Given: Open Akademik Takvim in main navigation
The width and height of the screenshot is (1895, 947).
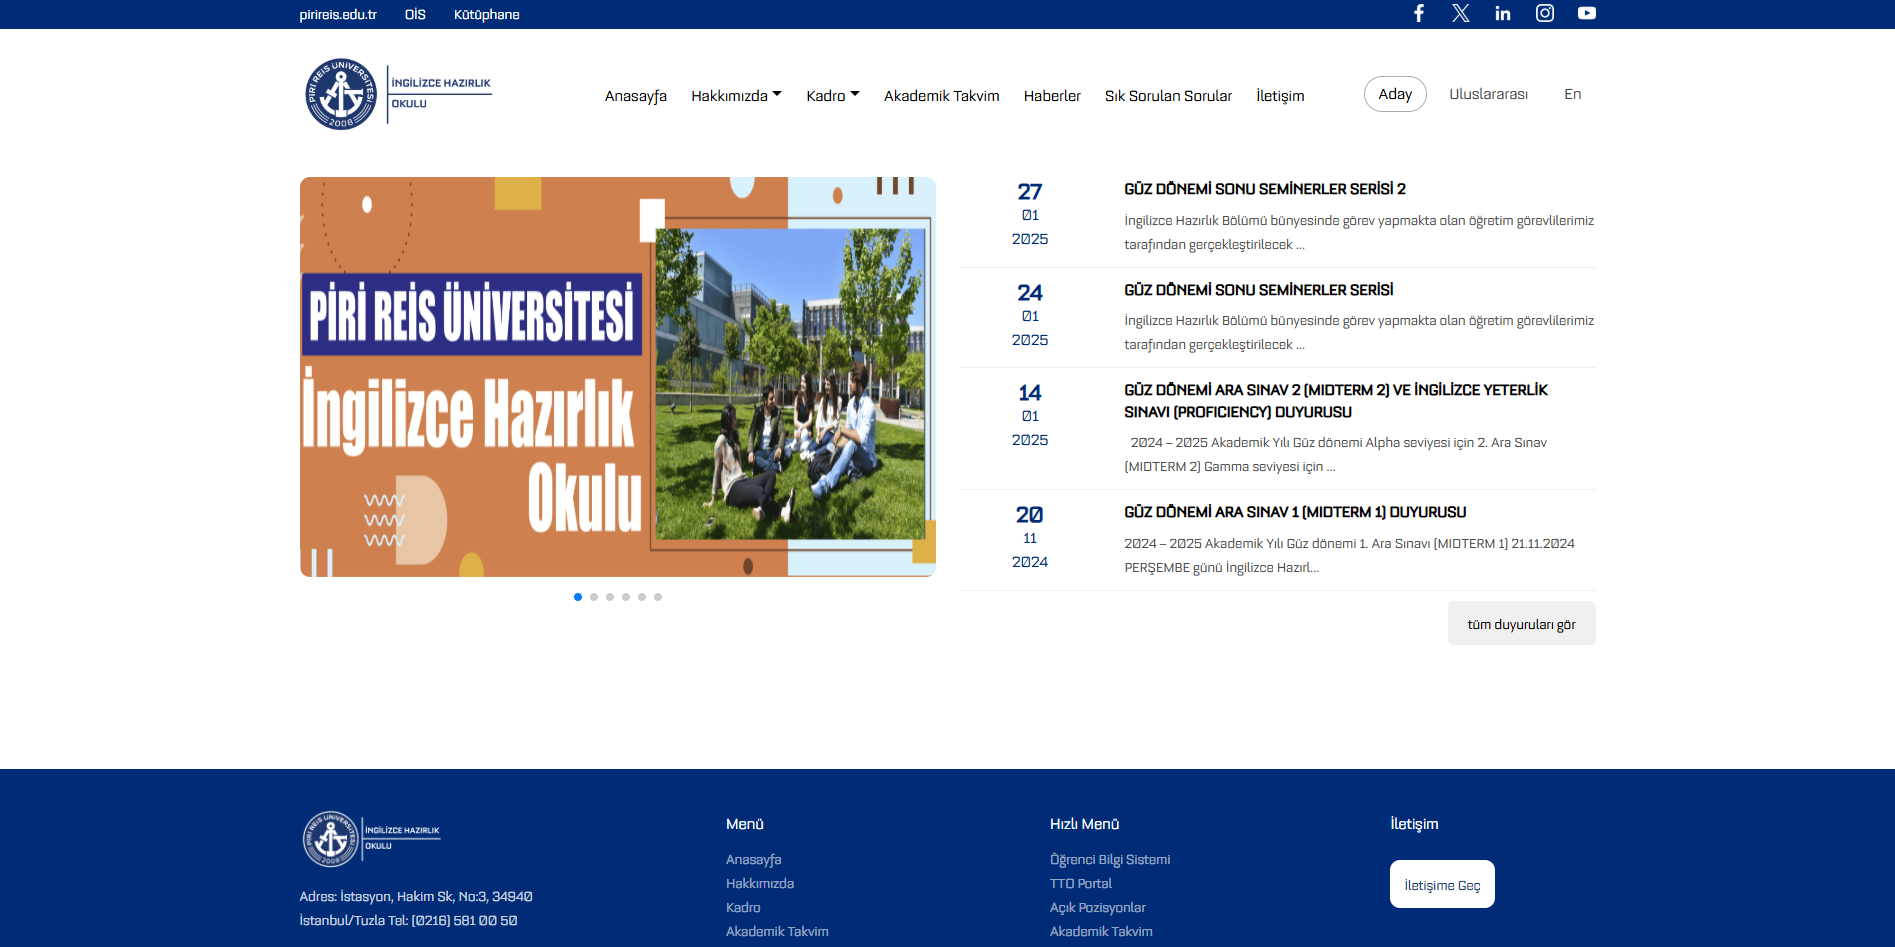Looking at the screenshot, I should tap(942, 96).
